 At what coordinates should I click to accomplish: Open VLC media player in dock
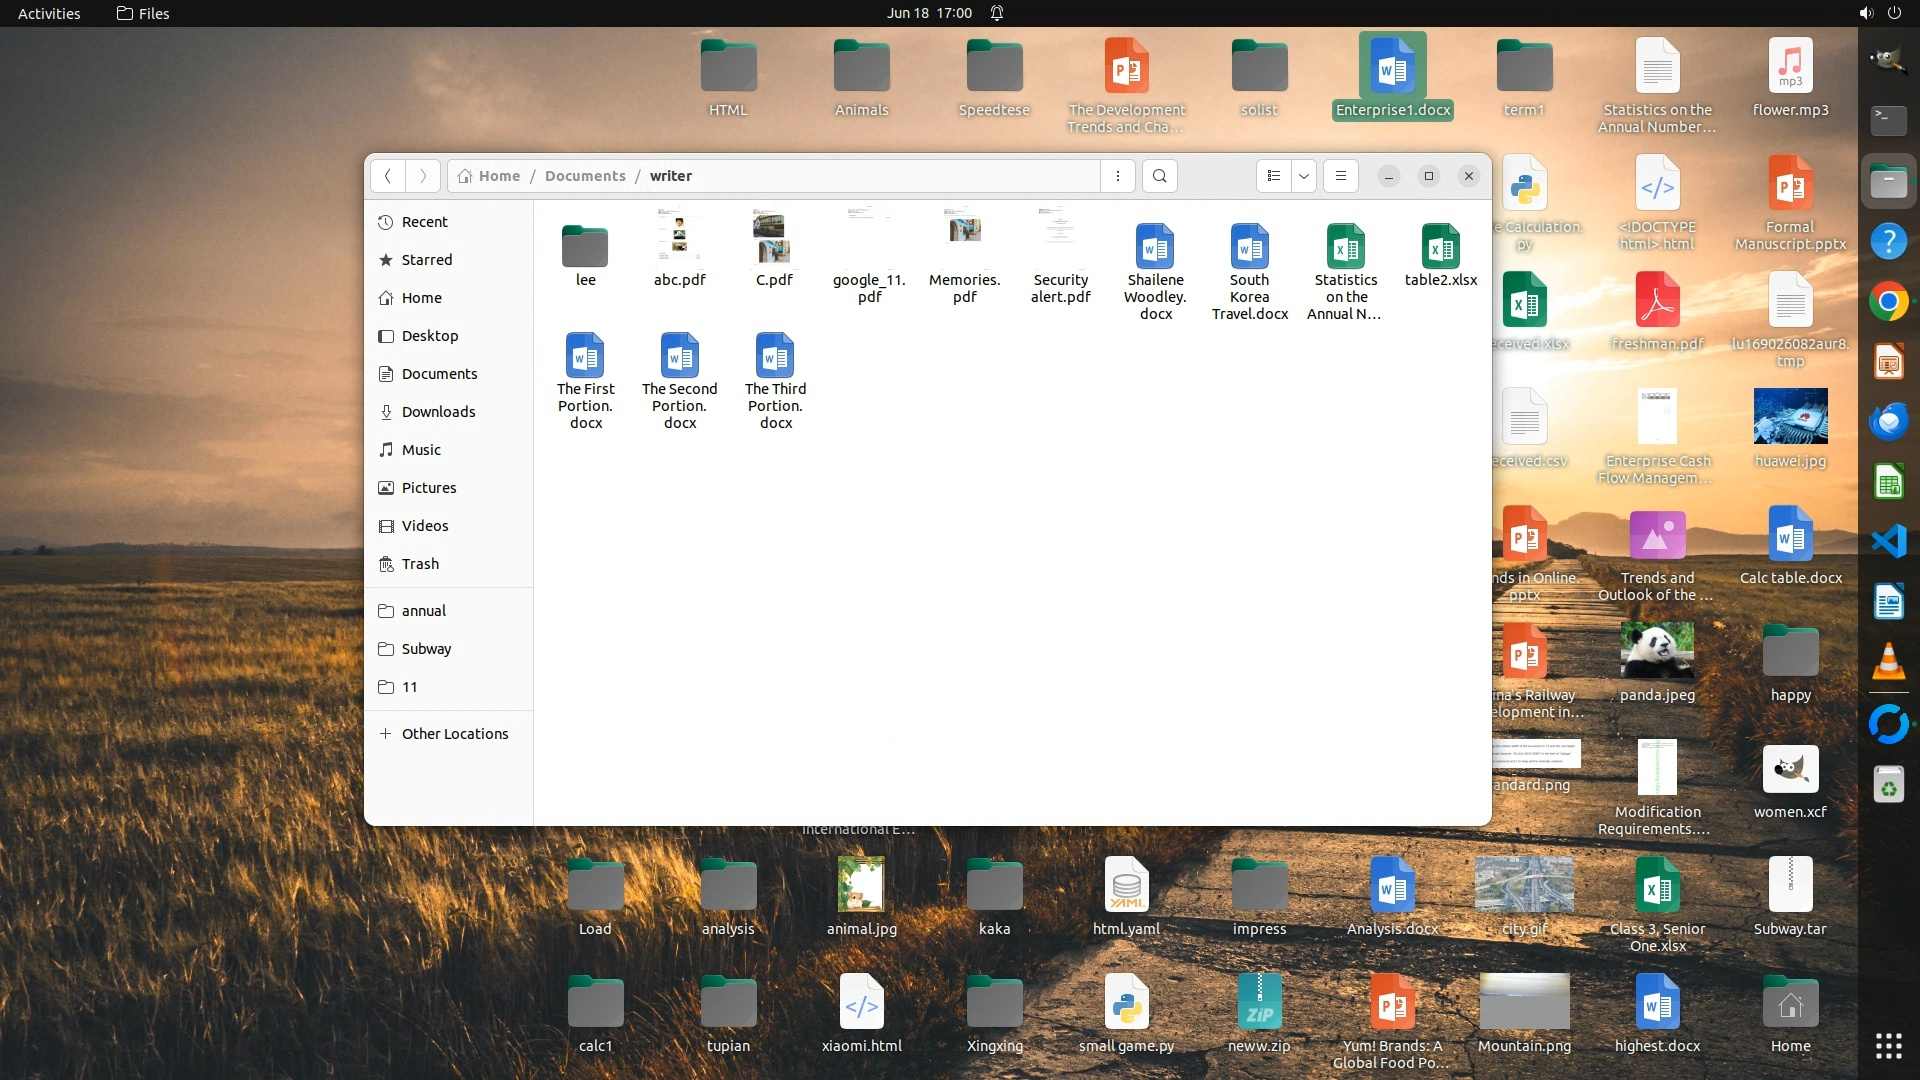pyautogui.click(x=1888, y=662)
